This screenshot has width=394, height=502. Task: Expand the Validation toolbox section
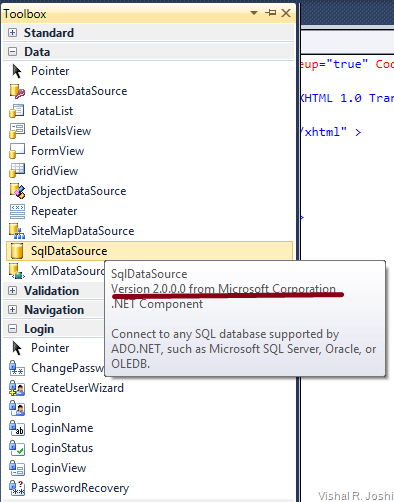[12, 291]
